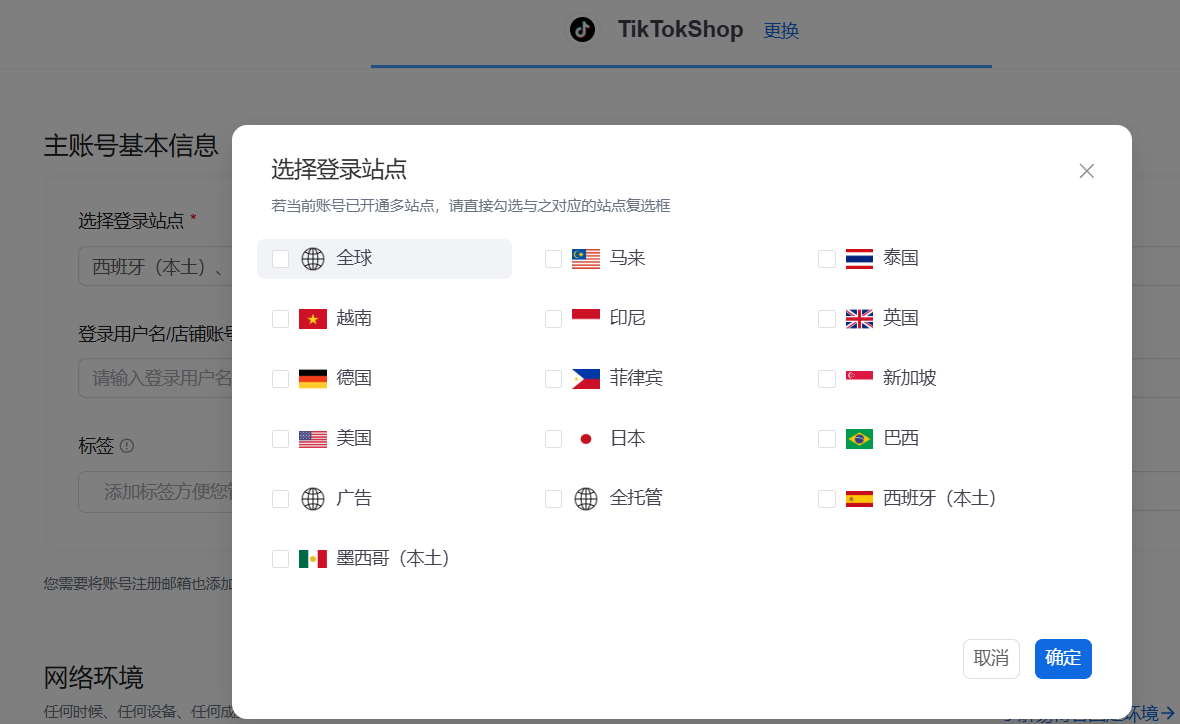This screenshot has width=1180, height=724.
Task: Tick the 越南 checkbox
Action: [x=280, y=319]
